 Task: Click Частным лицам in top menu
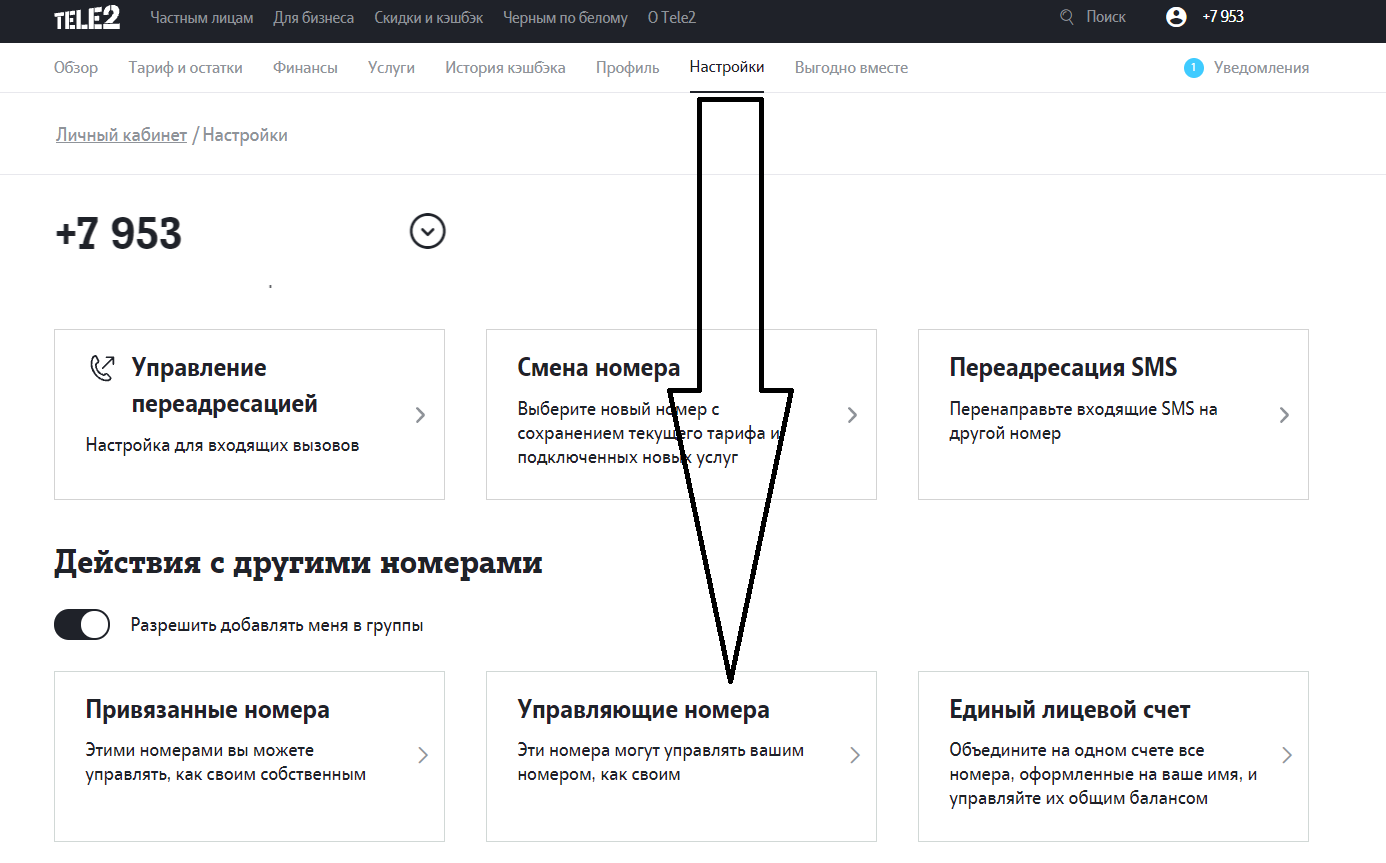[202, 17]
